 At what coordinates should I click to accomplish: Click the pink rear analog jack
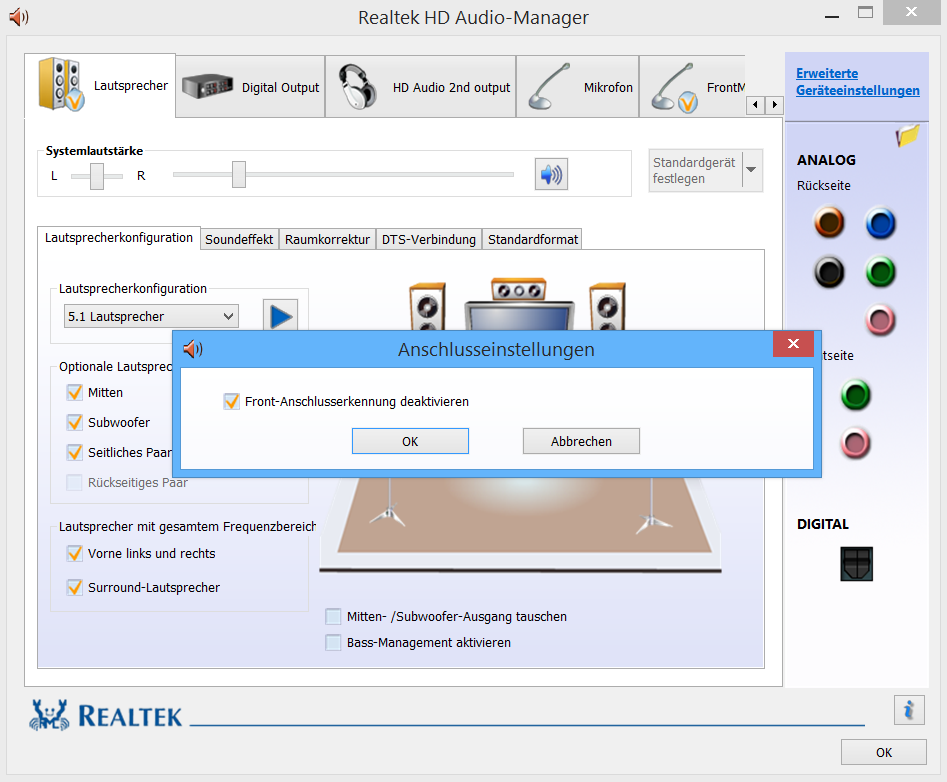881,320
